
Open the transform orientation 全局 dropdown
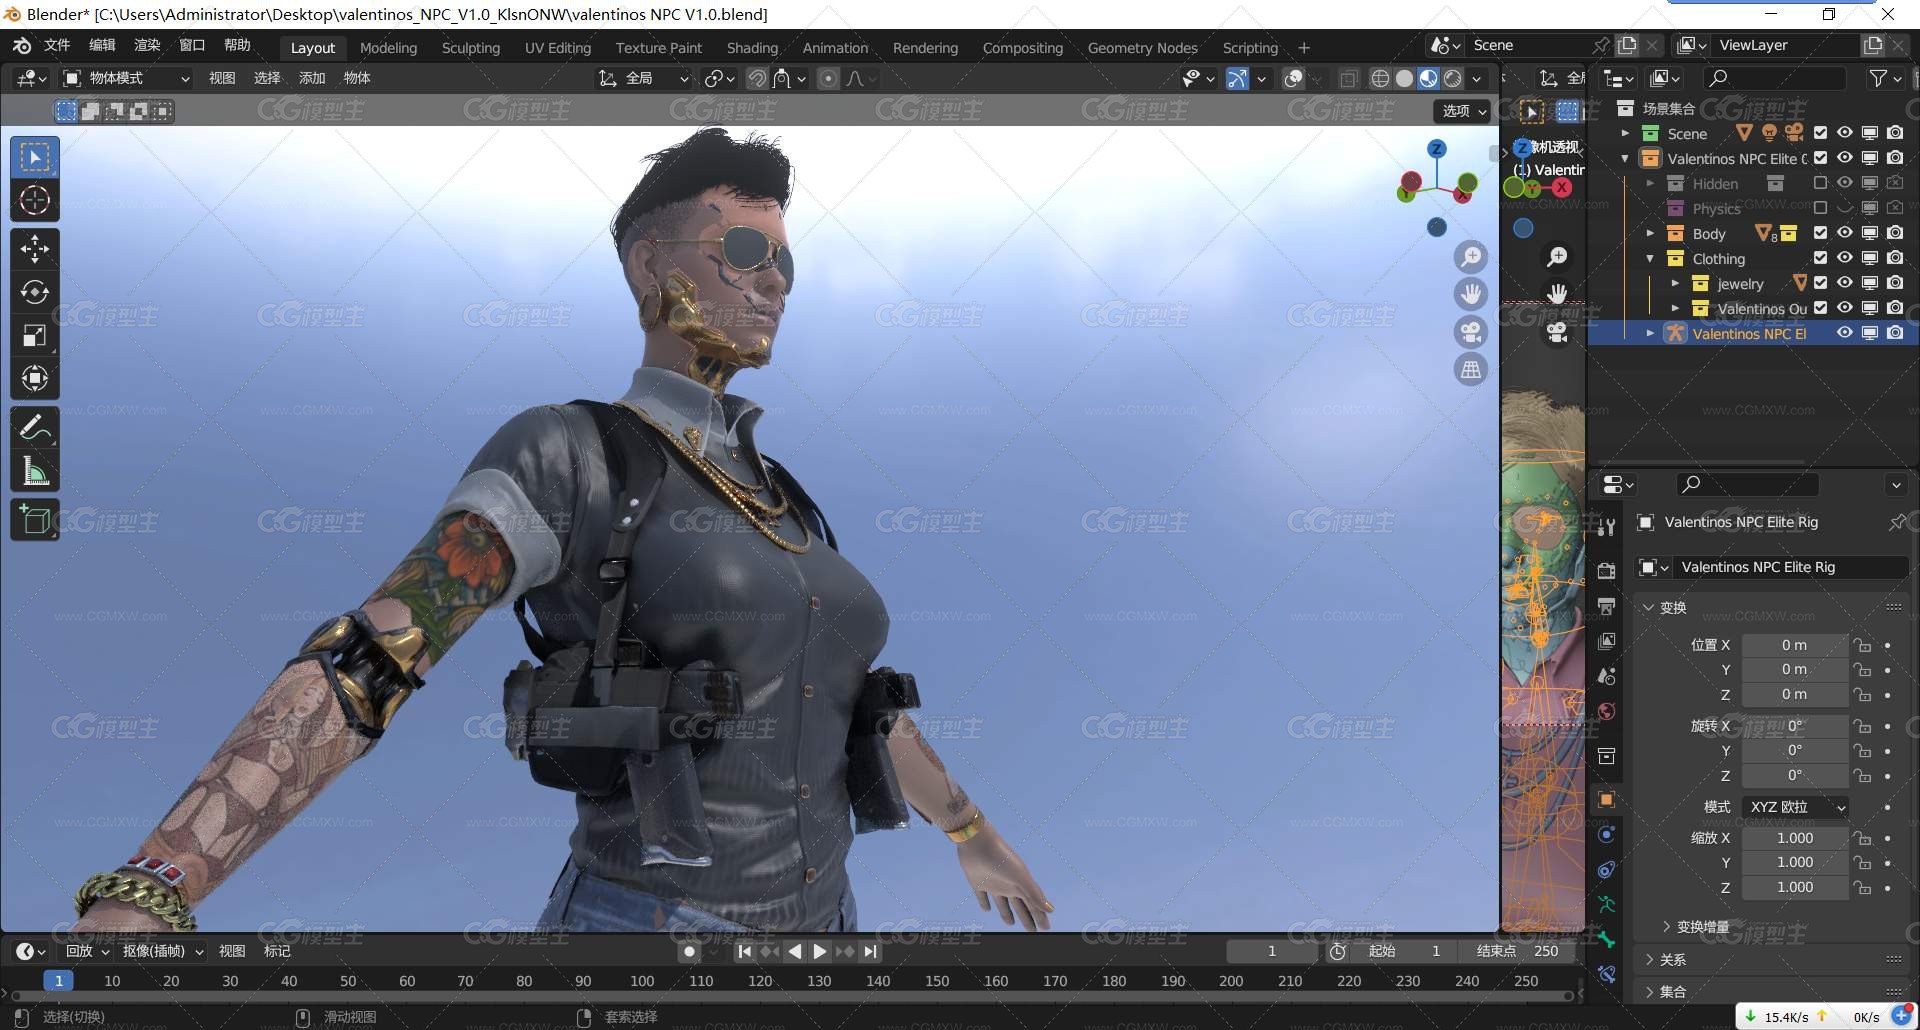(644, 78)
